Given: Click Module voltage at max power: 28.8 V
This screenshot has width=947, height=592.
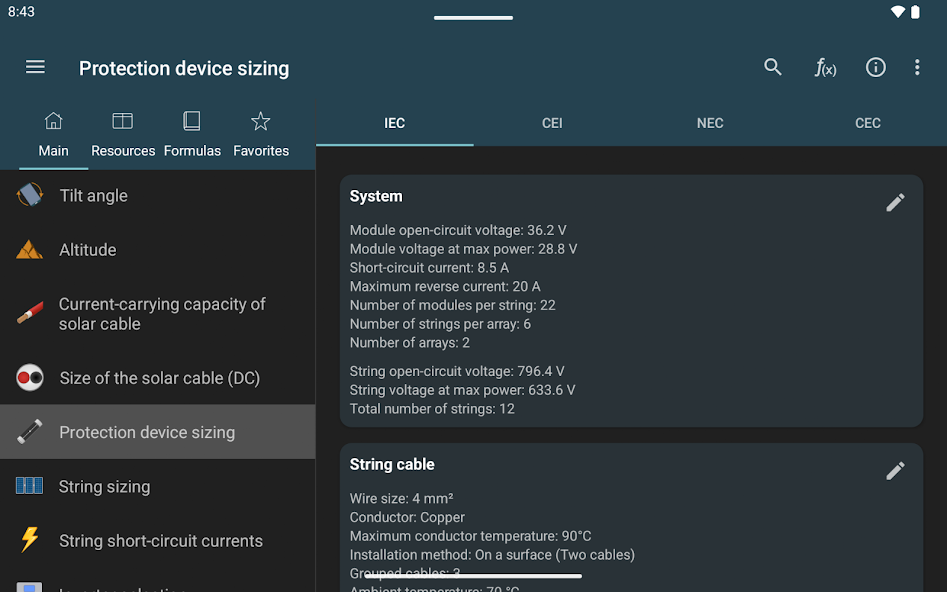Looking at the screenshot, I should [463, 249].
